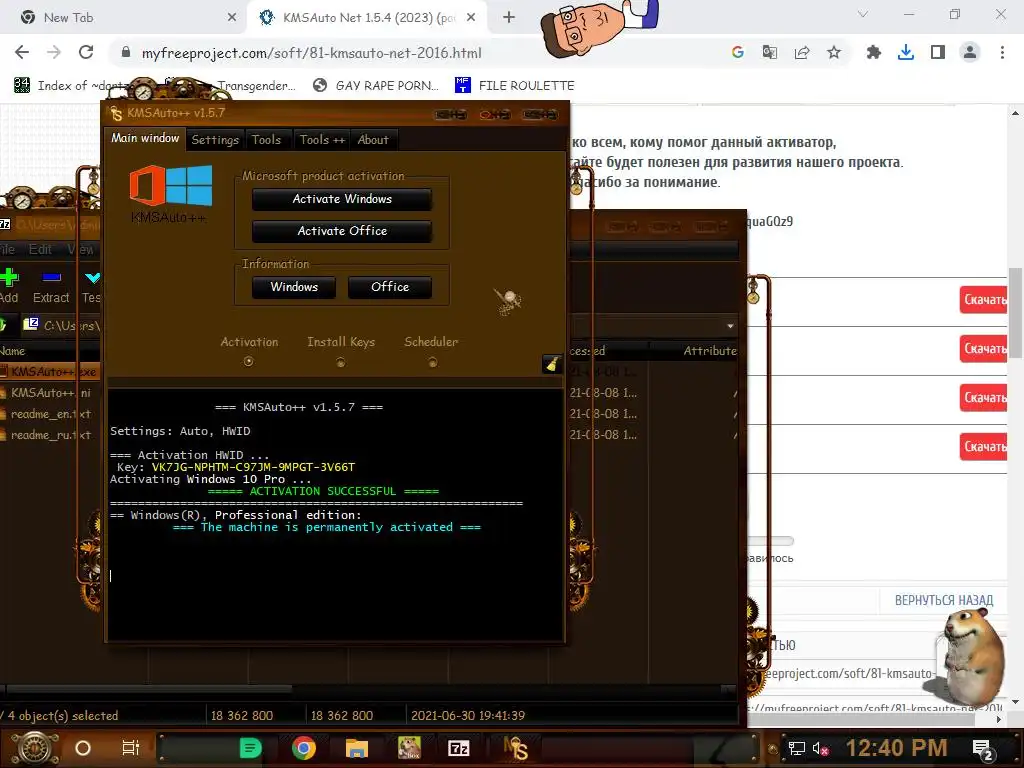Select the Activation radio button
Screen dimensions: 1024x768
coord(248,361)
